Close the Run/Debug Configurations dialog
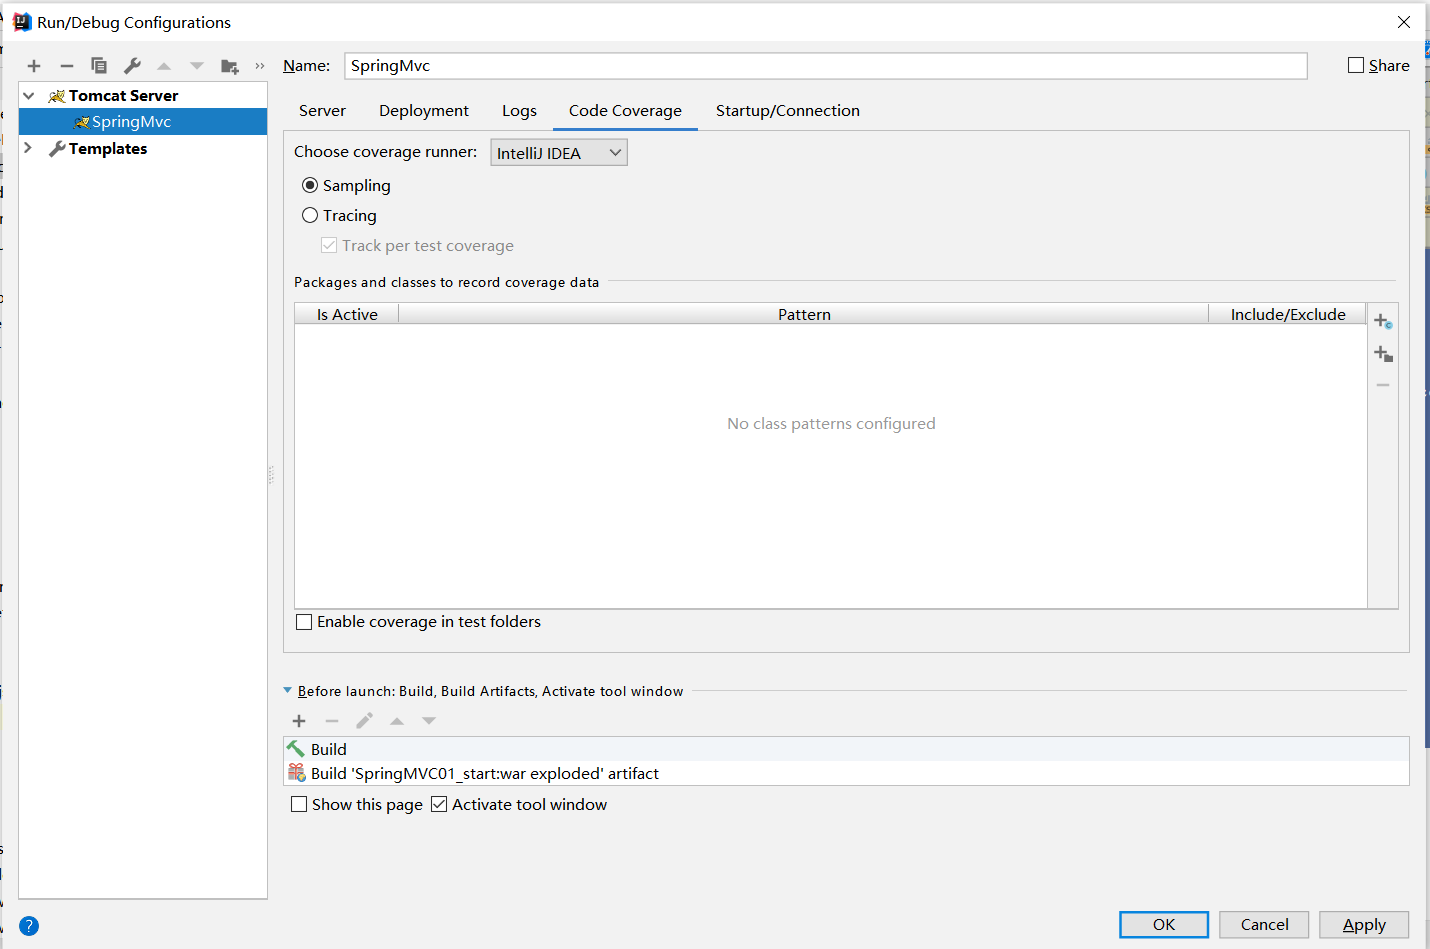Screen dimensions: 1430x949 click(1404, 22)
